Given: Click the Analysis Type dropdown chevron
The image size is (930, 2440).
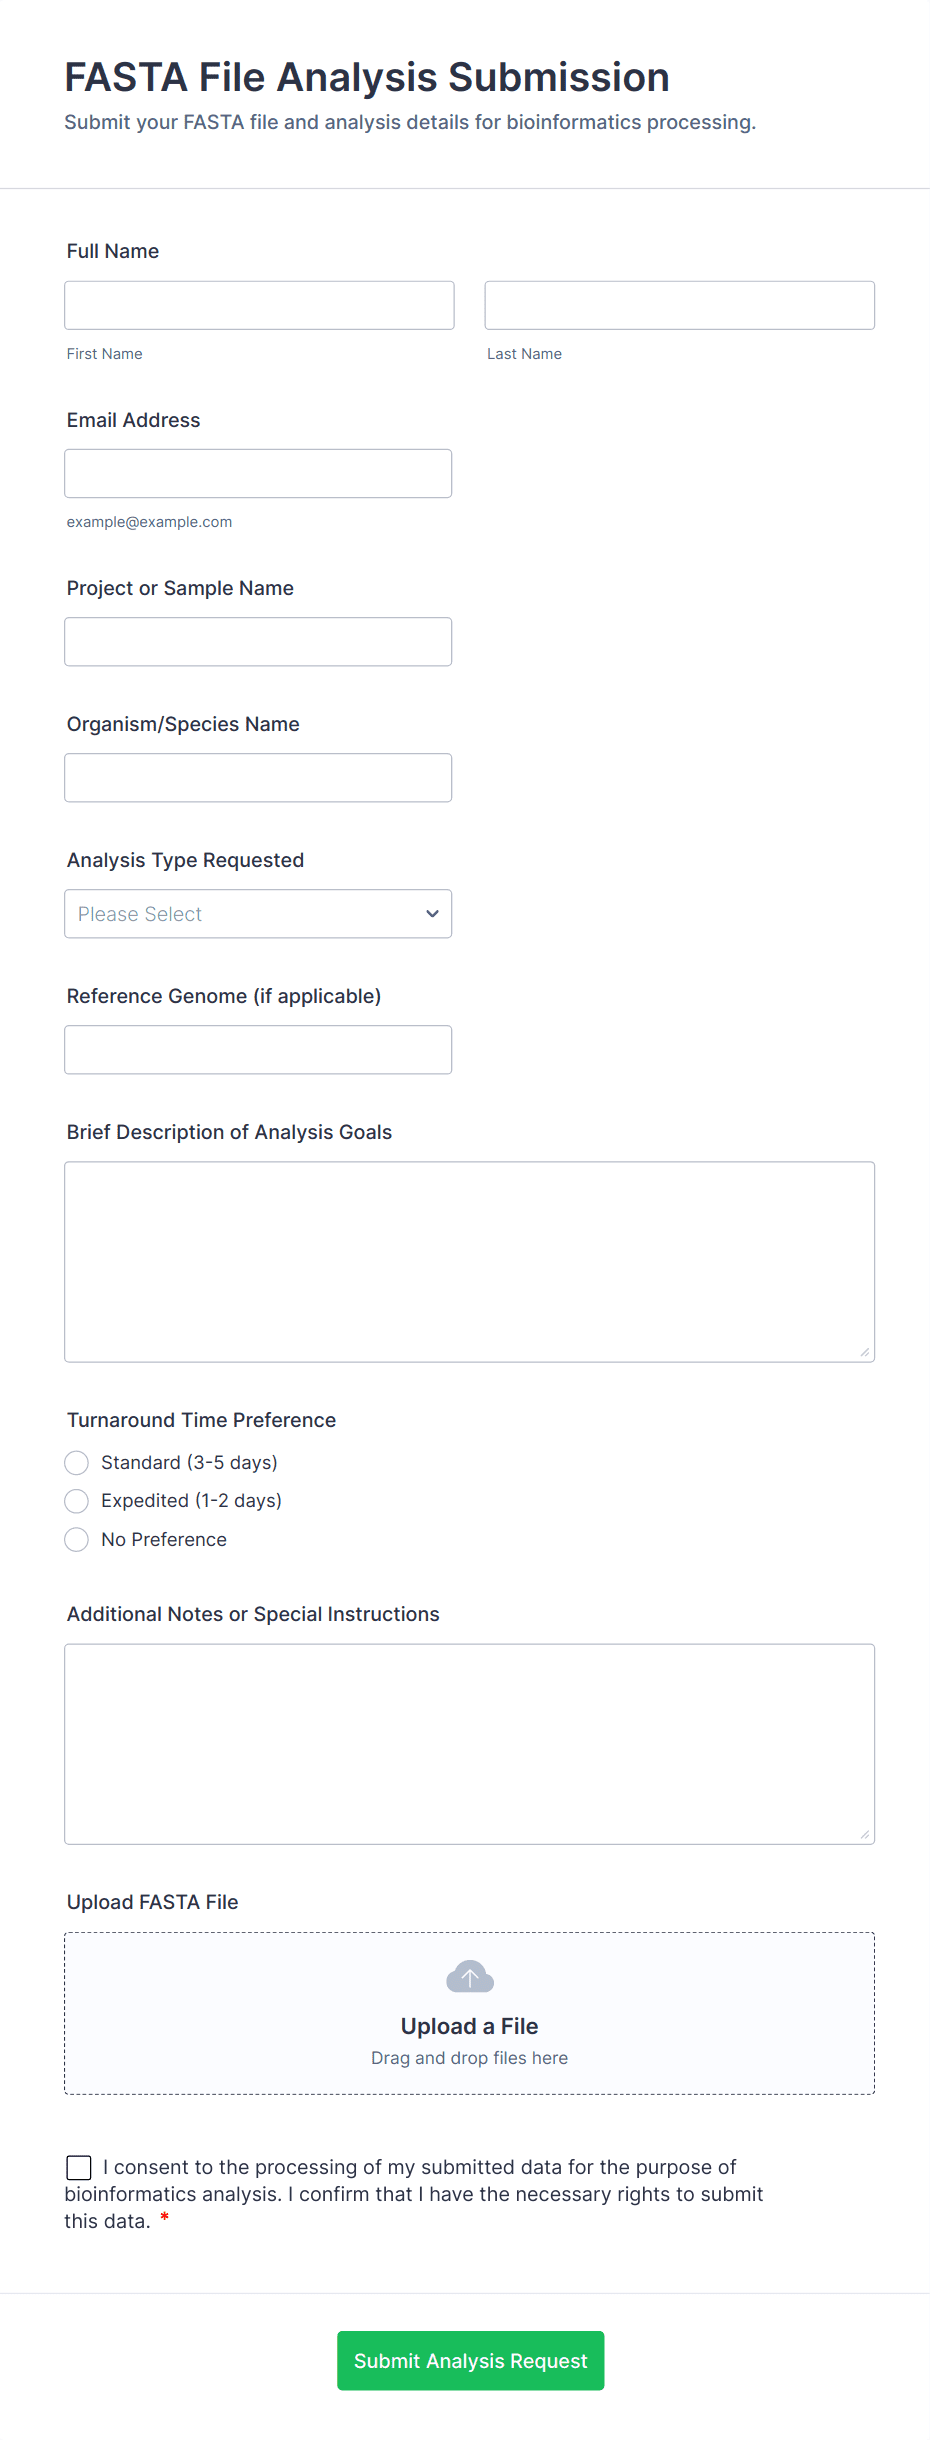Looking at the screenshot, I should [432, 914].
